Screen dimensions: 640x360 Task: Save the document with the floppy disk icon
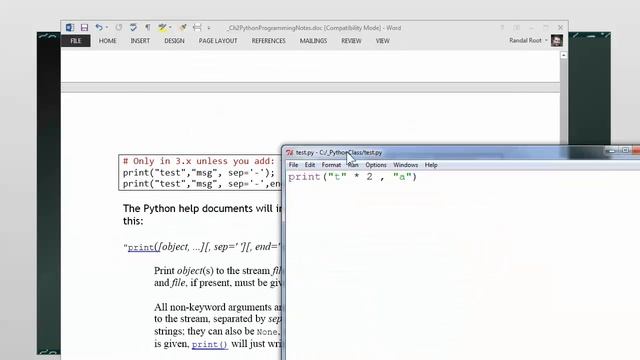click(x=84, y=28)
